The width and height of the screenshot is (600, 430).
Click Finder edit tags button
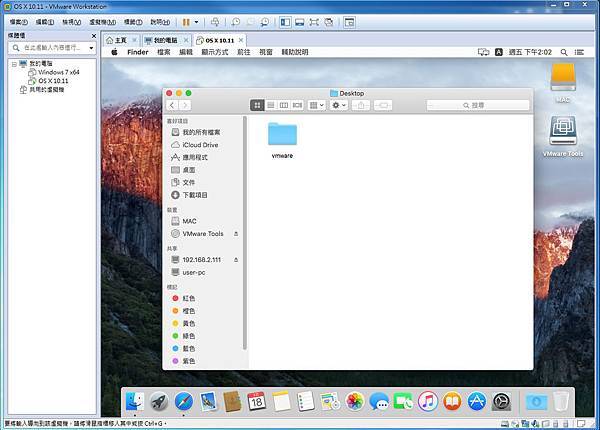click(x=383, y=105)
